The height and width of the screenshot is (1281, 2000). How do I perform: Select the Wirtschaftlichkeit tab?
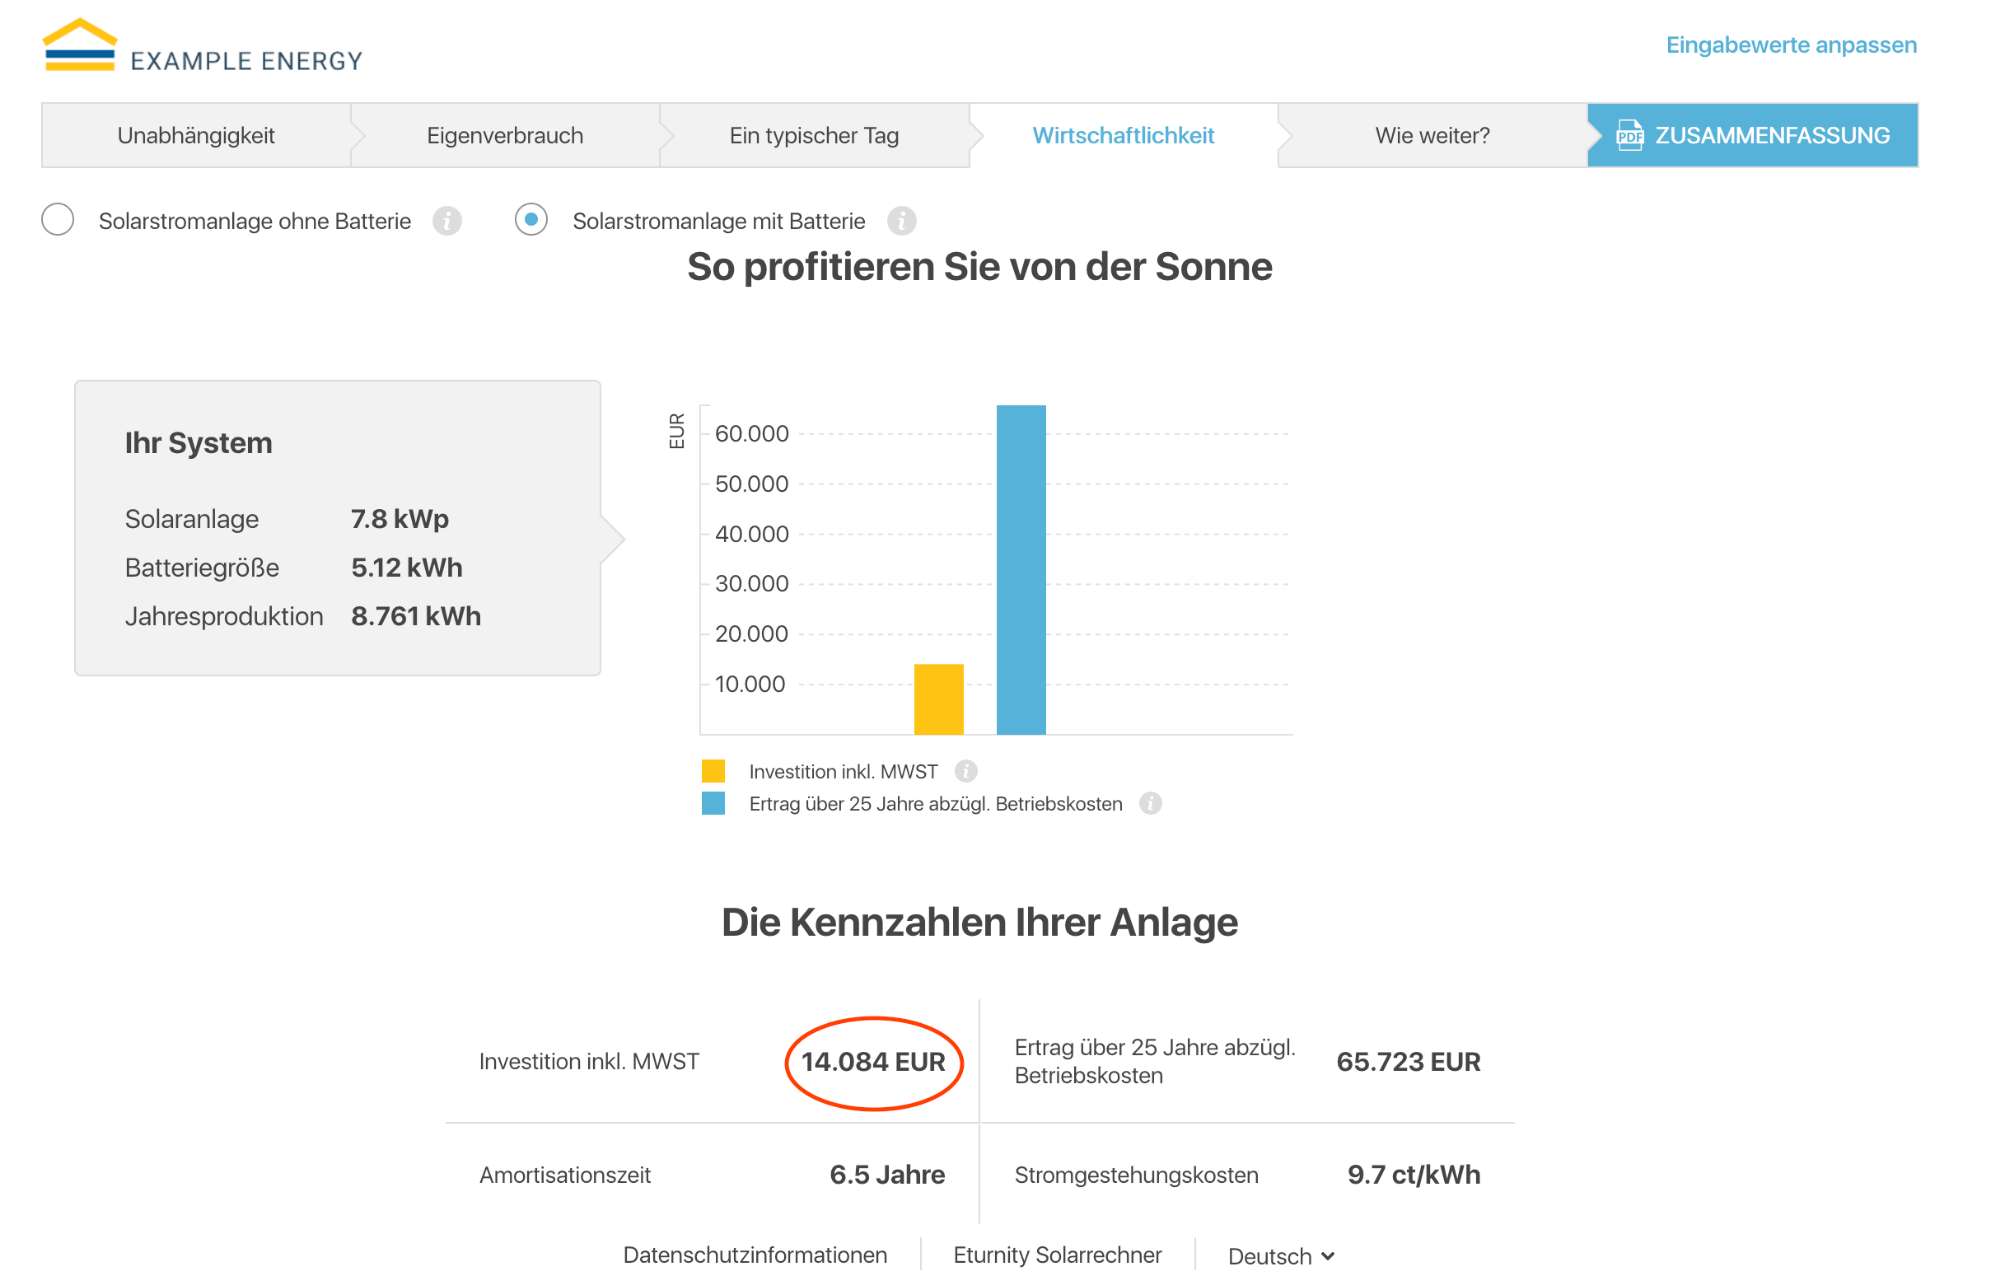click(x=1123, y=135)
